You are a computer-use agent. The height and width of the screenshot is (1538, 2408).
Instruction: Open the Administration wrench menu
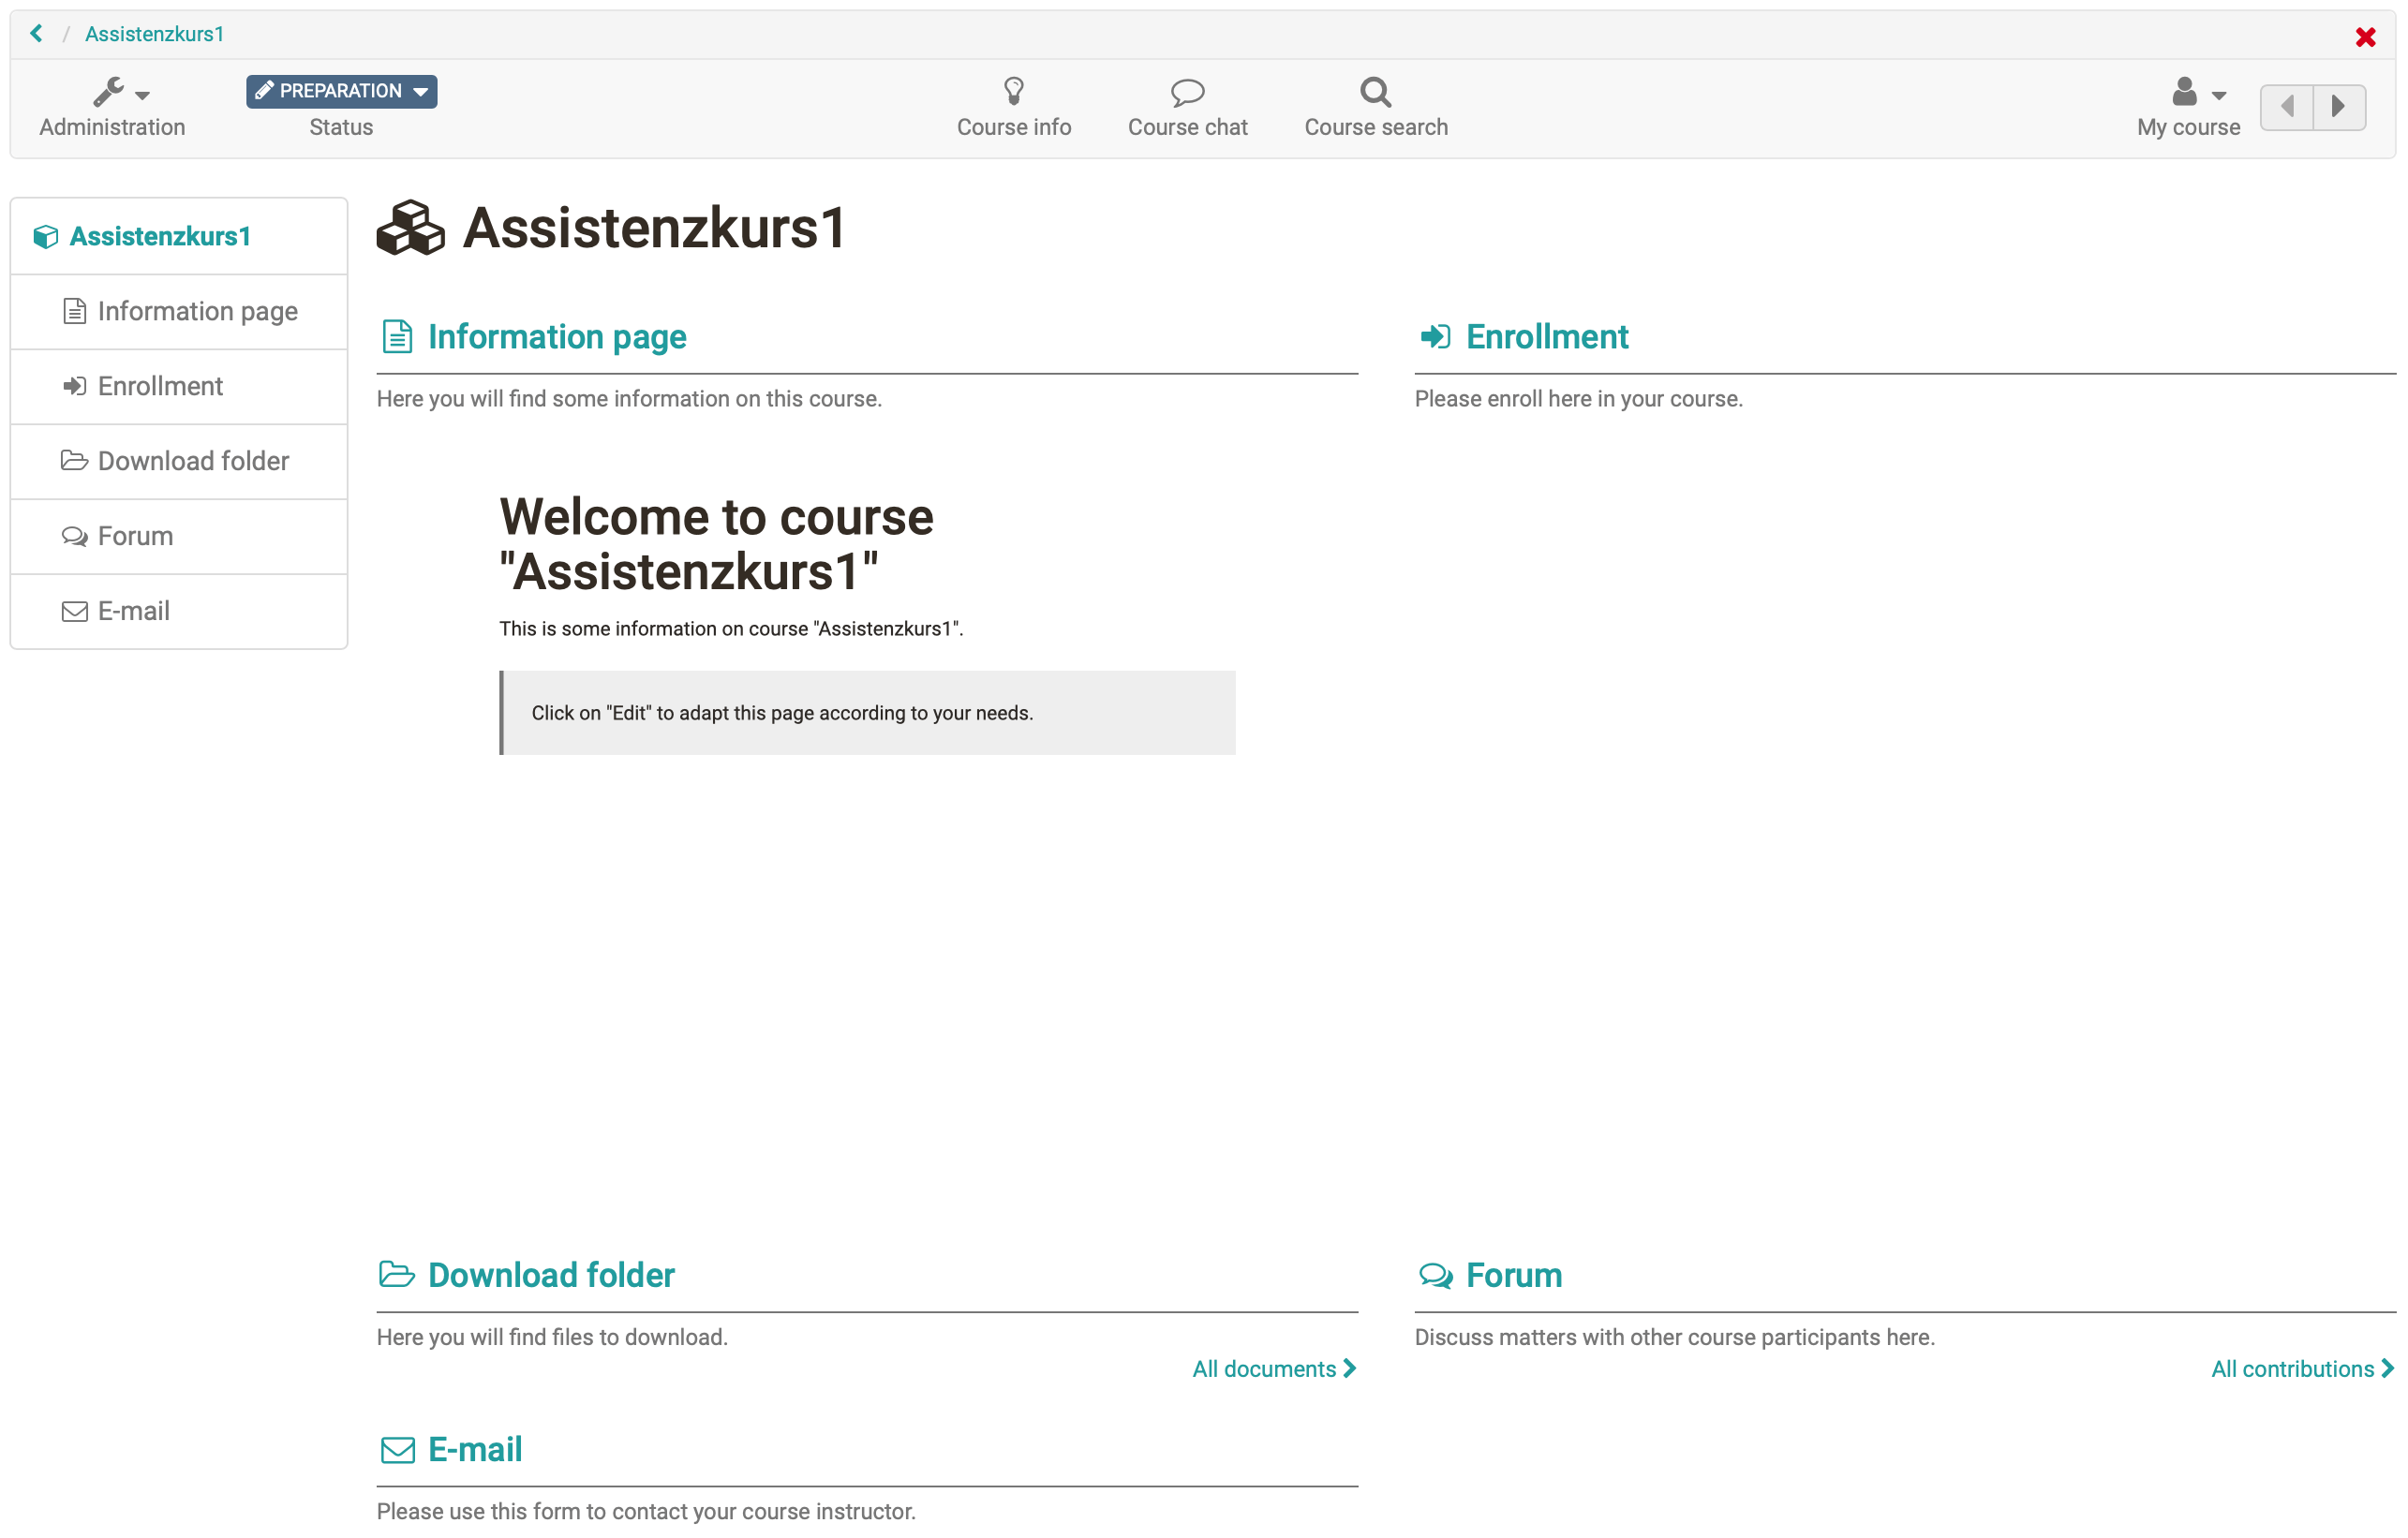[109, 92]
